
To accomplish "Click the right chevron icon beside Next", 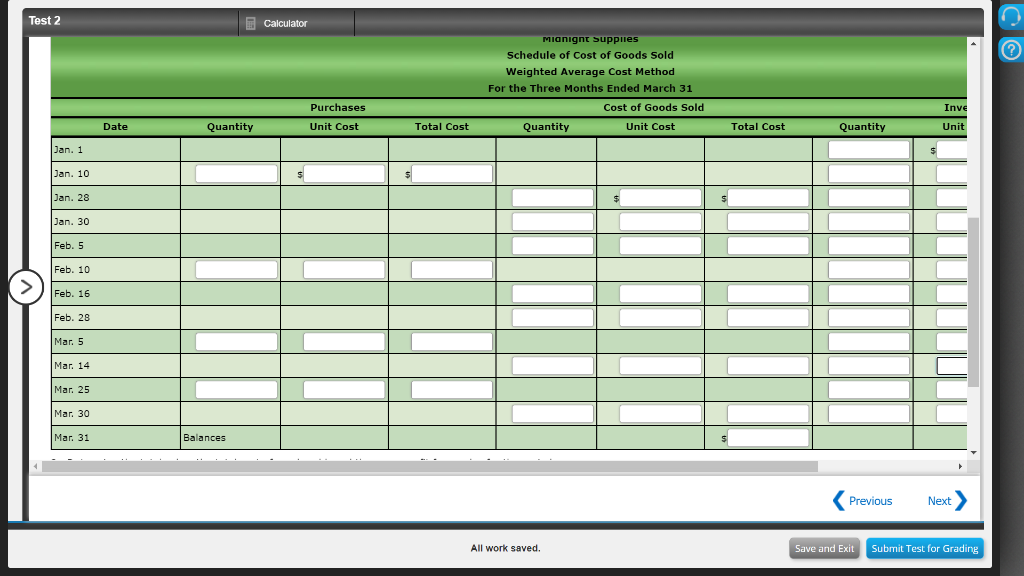I will tap(965, 500).
